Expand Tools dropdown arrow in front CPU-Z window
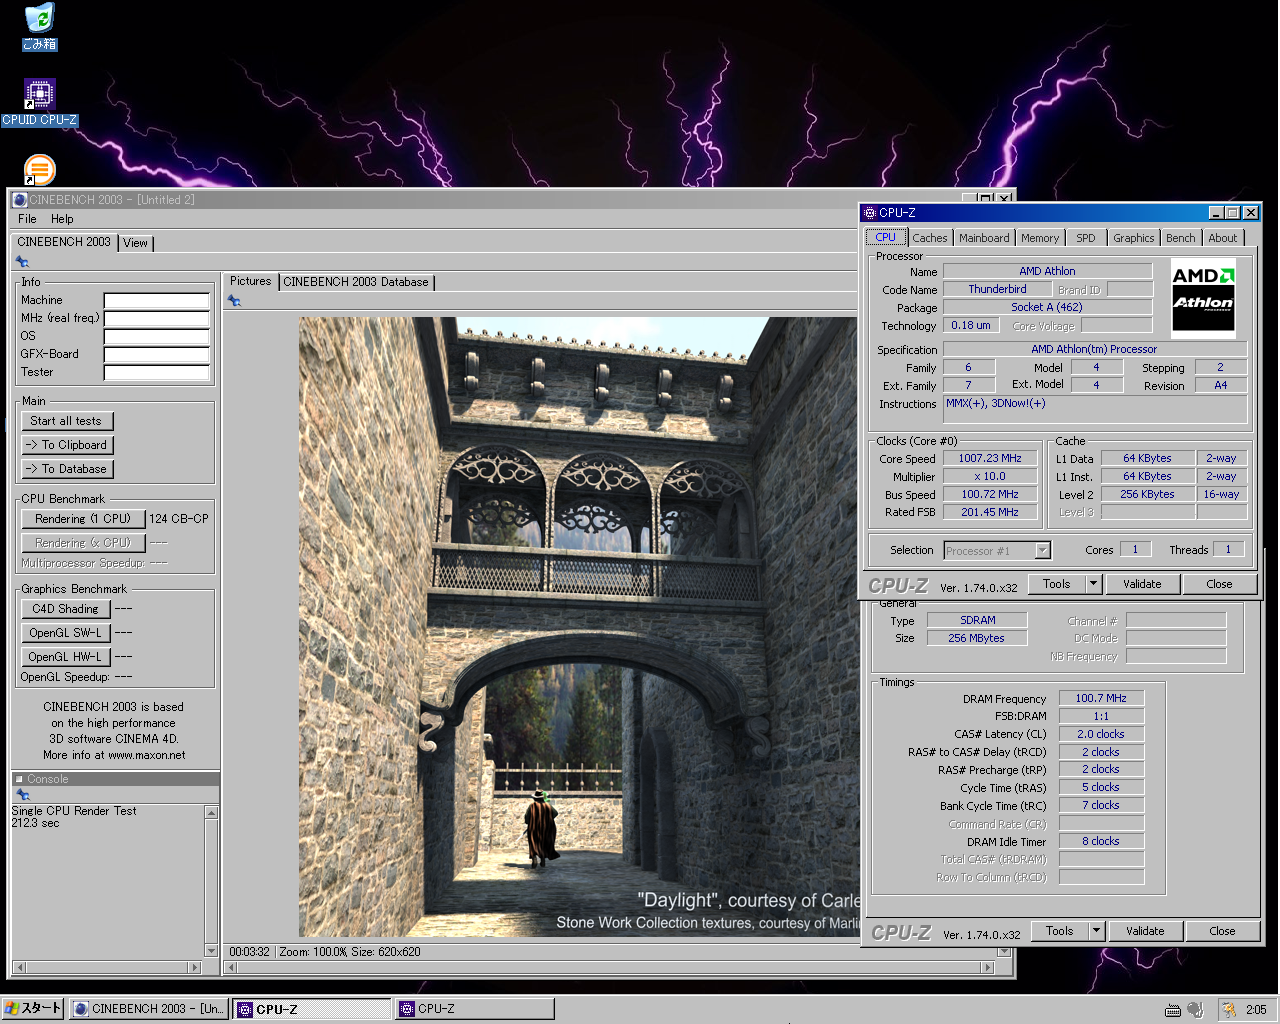 [x=1094, y=584]
